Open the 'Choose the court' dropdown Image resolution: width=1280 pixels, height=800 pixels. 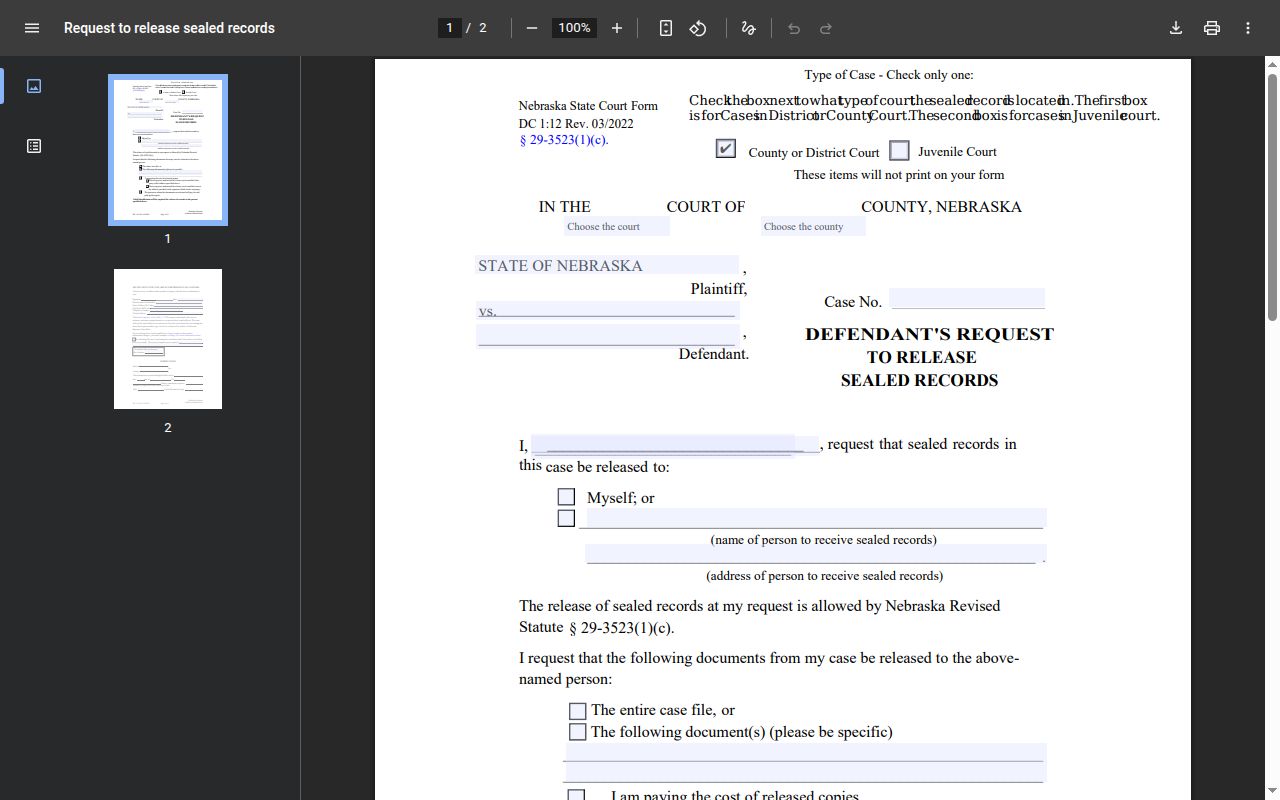point(616,227)
